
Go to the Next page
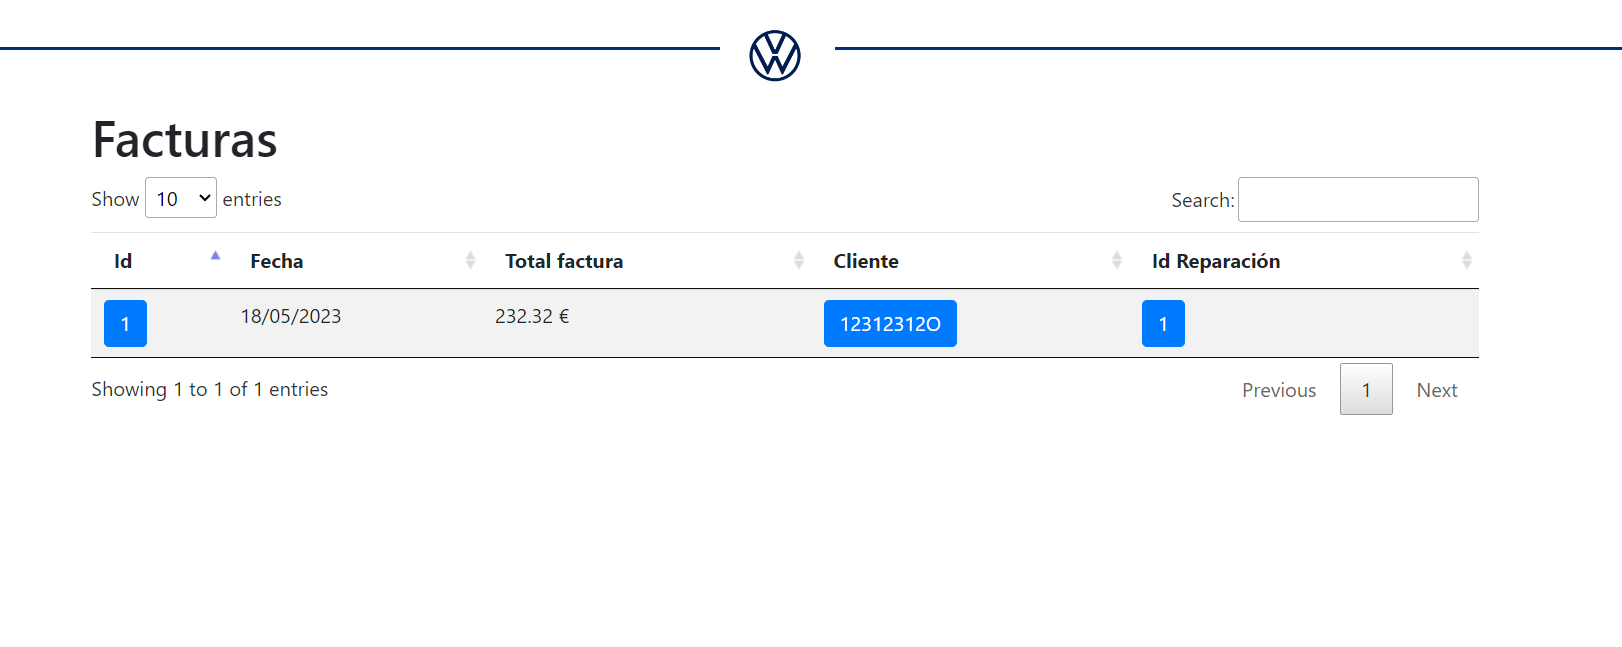[1436, 390]
